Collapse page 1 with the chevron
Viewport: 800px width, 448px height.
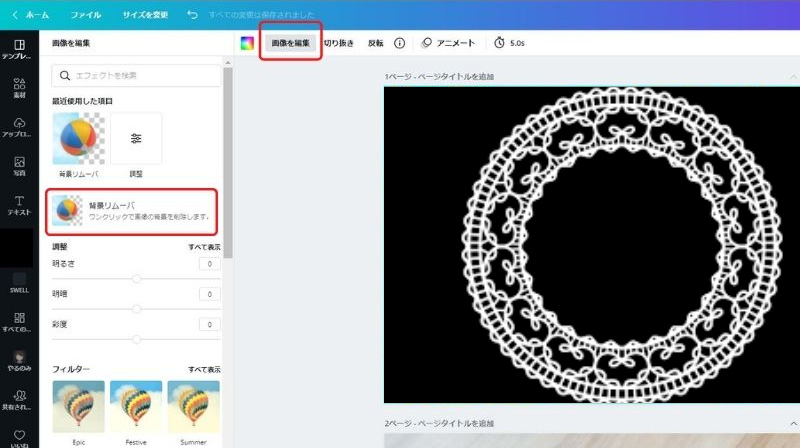(793, 77)
